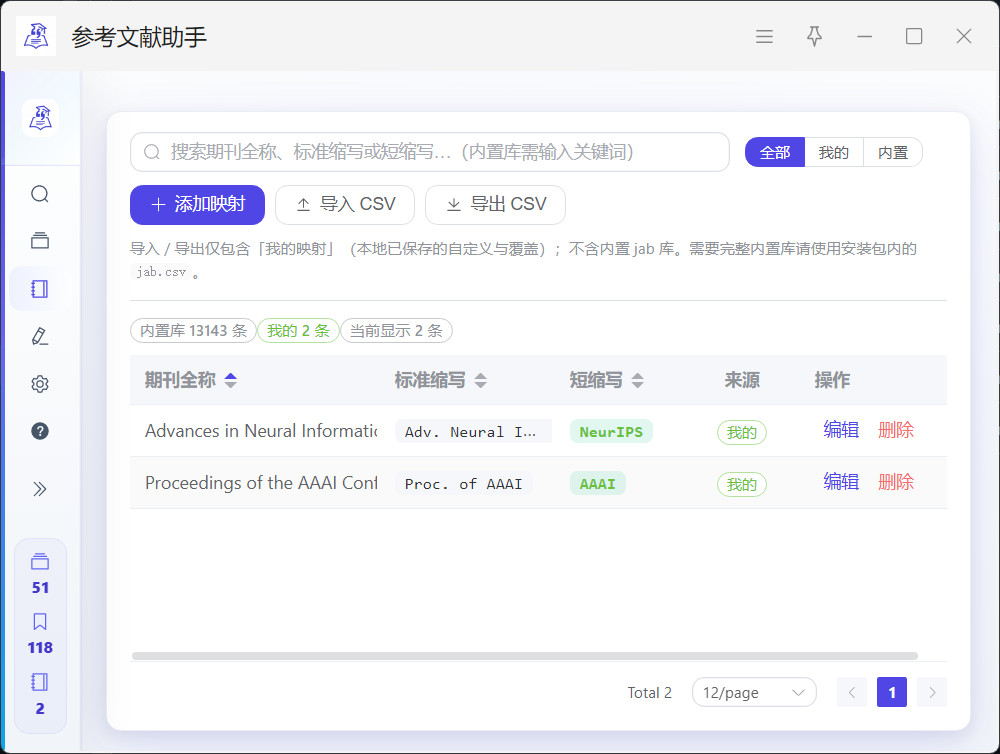Switch filter to 我的
The width and height of the screenshot is (1000, 754).
[833, 152]
